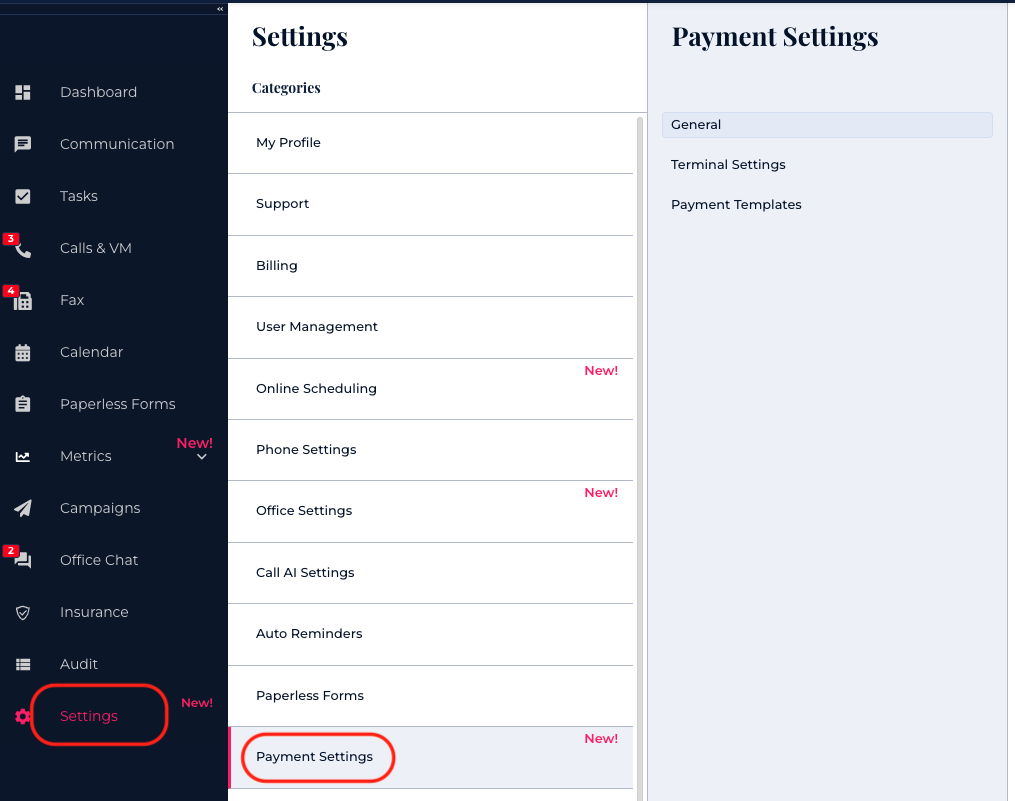Viewport: 1015px width, 801px height.
Task: Click the Insurance shield icon
Action: coord(23,612)
